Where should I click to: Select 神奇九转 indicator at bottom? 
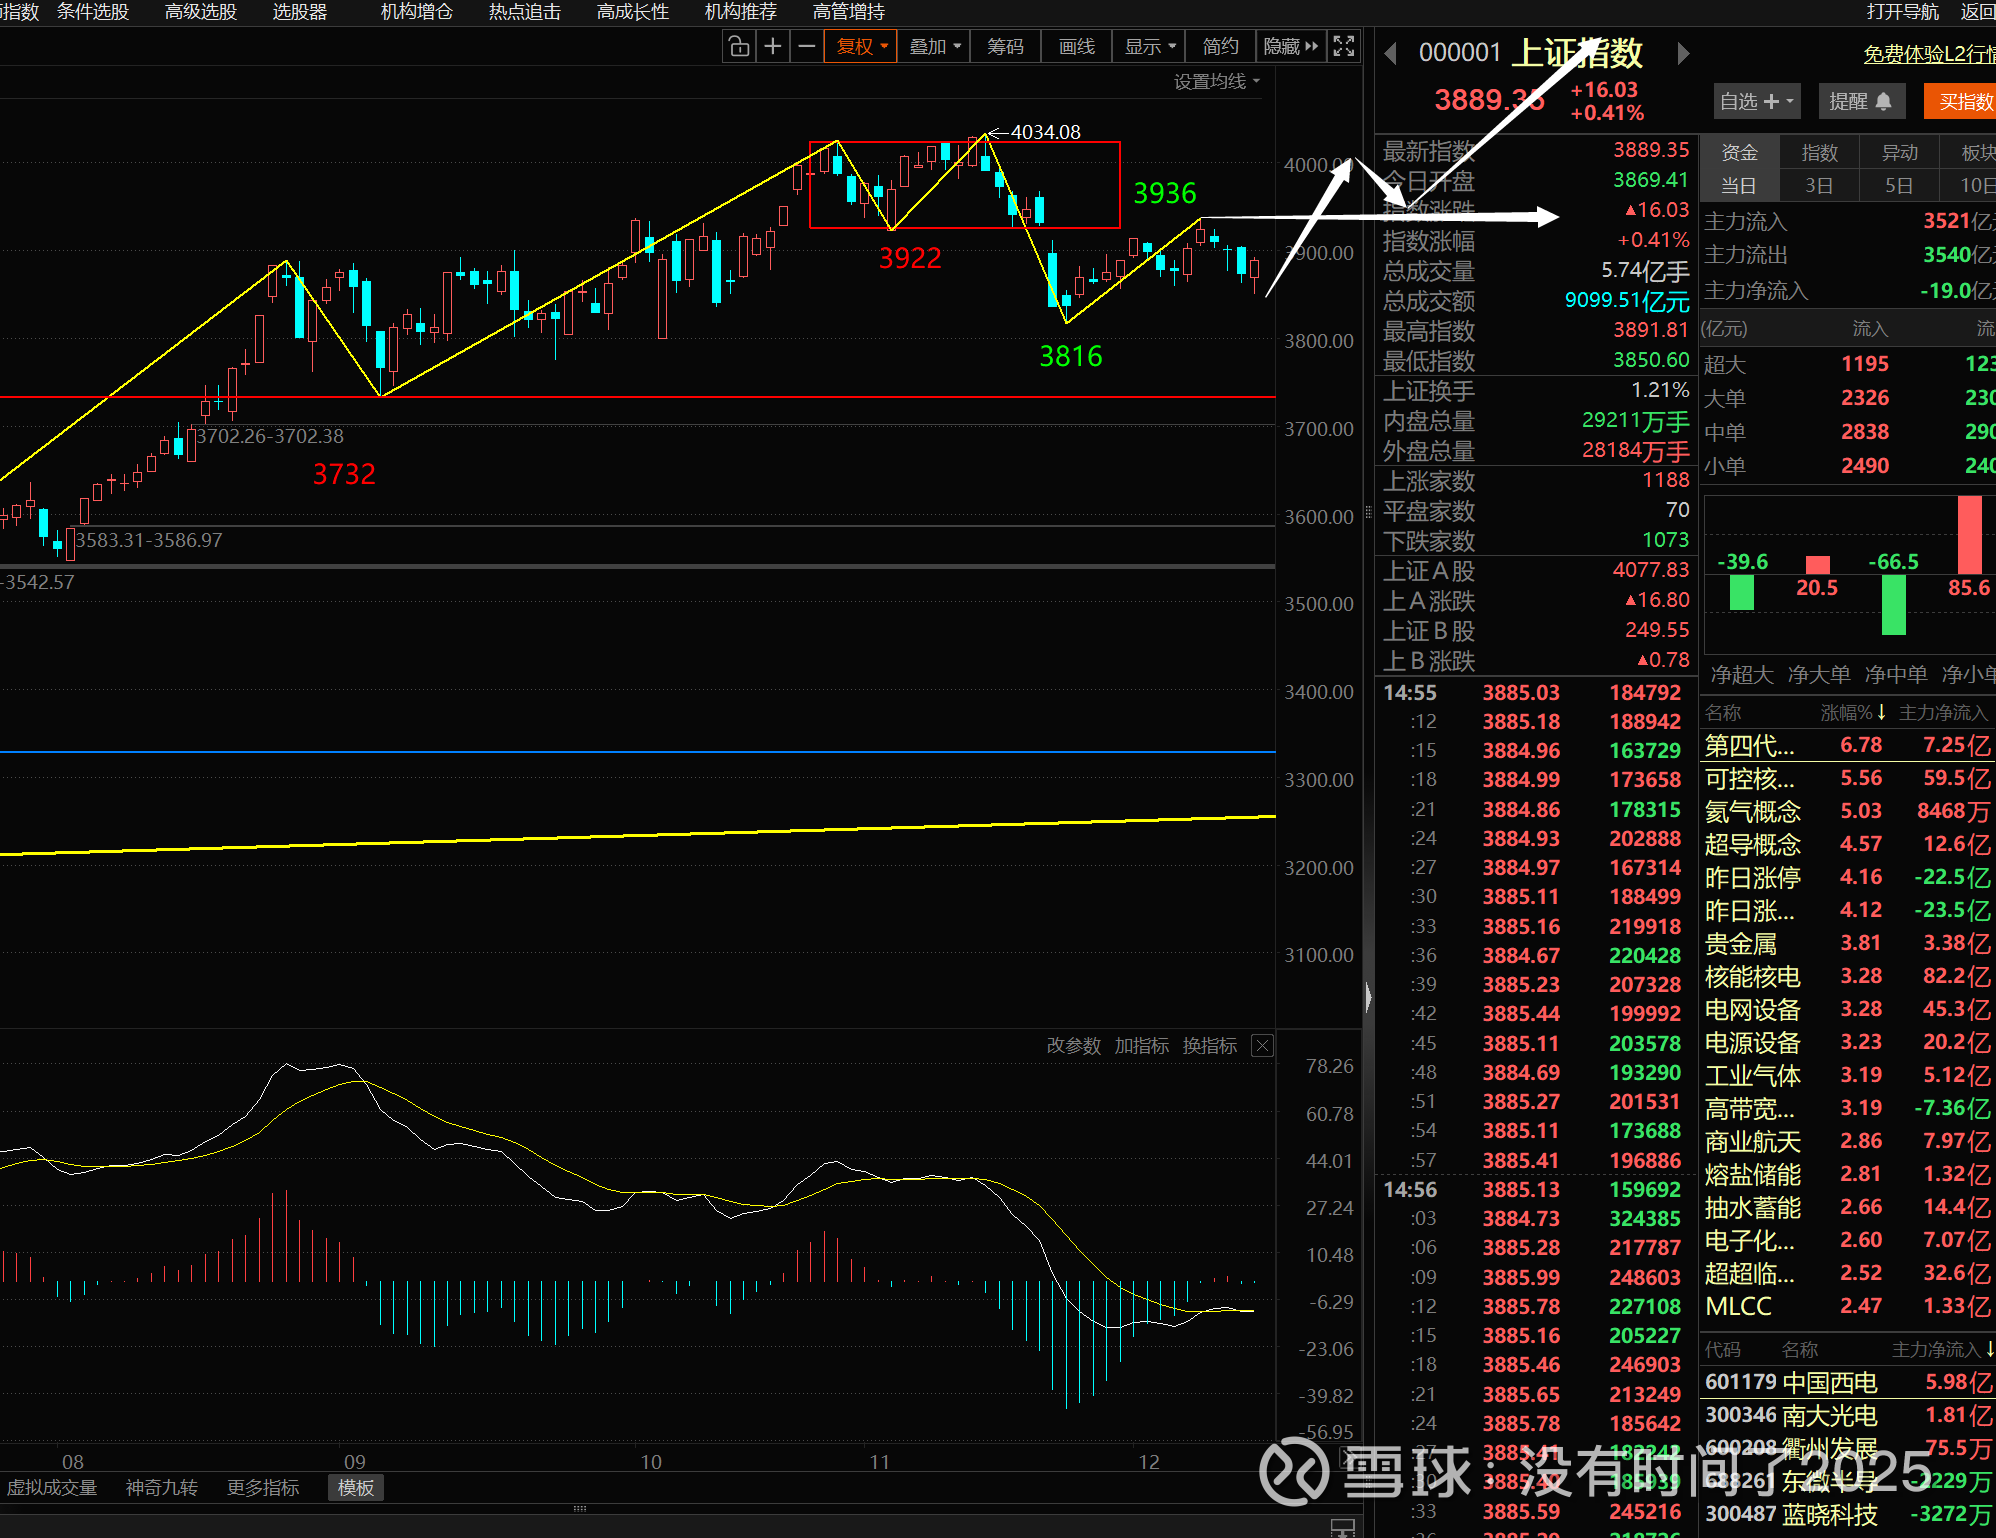[x=162, y=1488]
